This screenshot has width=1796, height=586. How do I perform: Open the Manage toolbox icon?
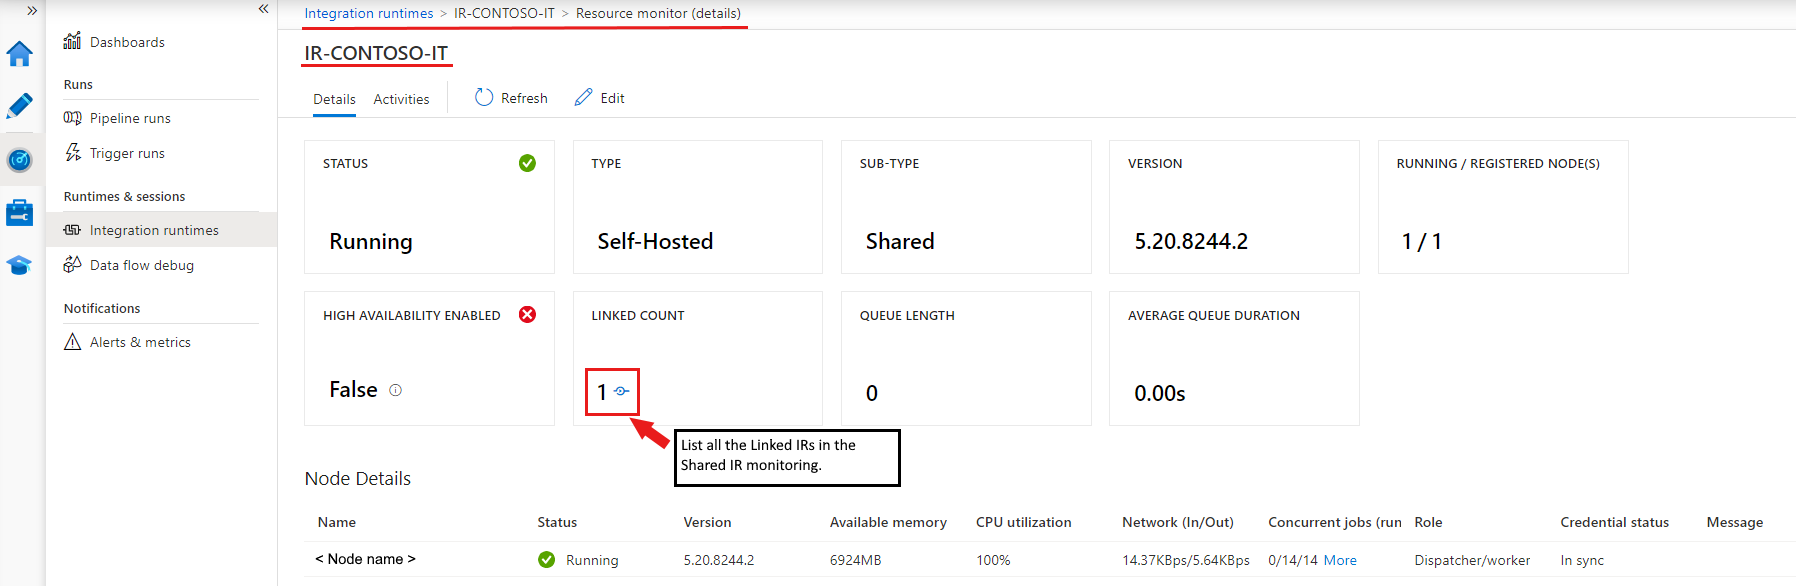(19, 212)
